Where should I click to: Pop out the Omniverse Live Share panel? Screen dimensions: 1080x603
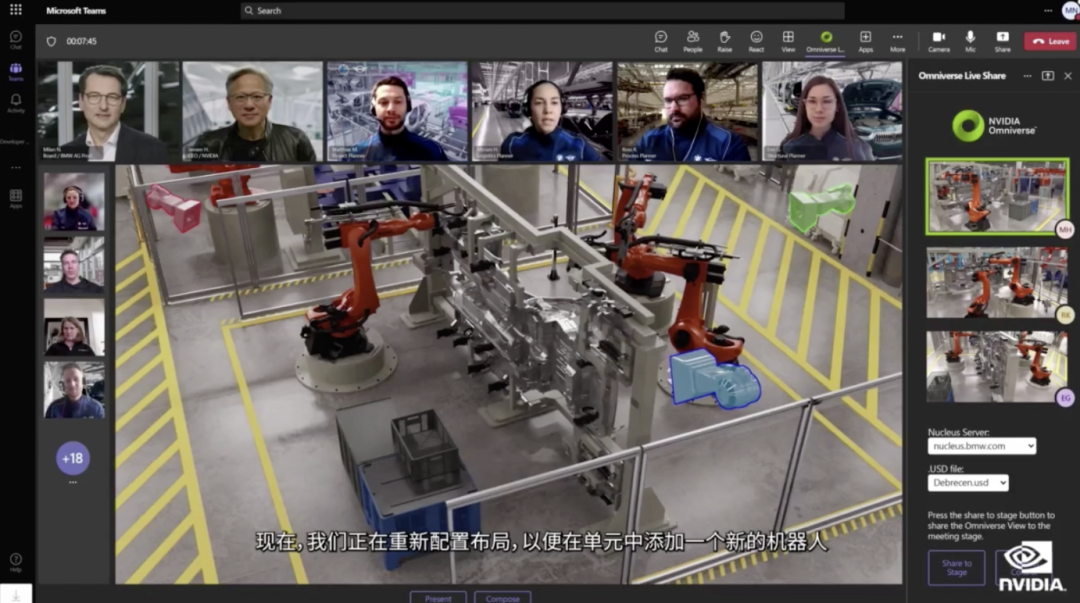click(1047, 76)
